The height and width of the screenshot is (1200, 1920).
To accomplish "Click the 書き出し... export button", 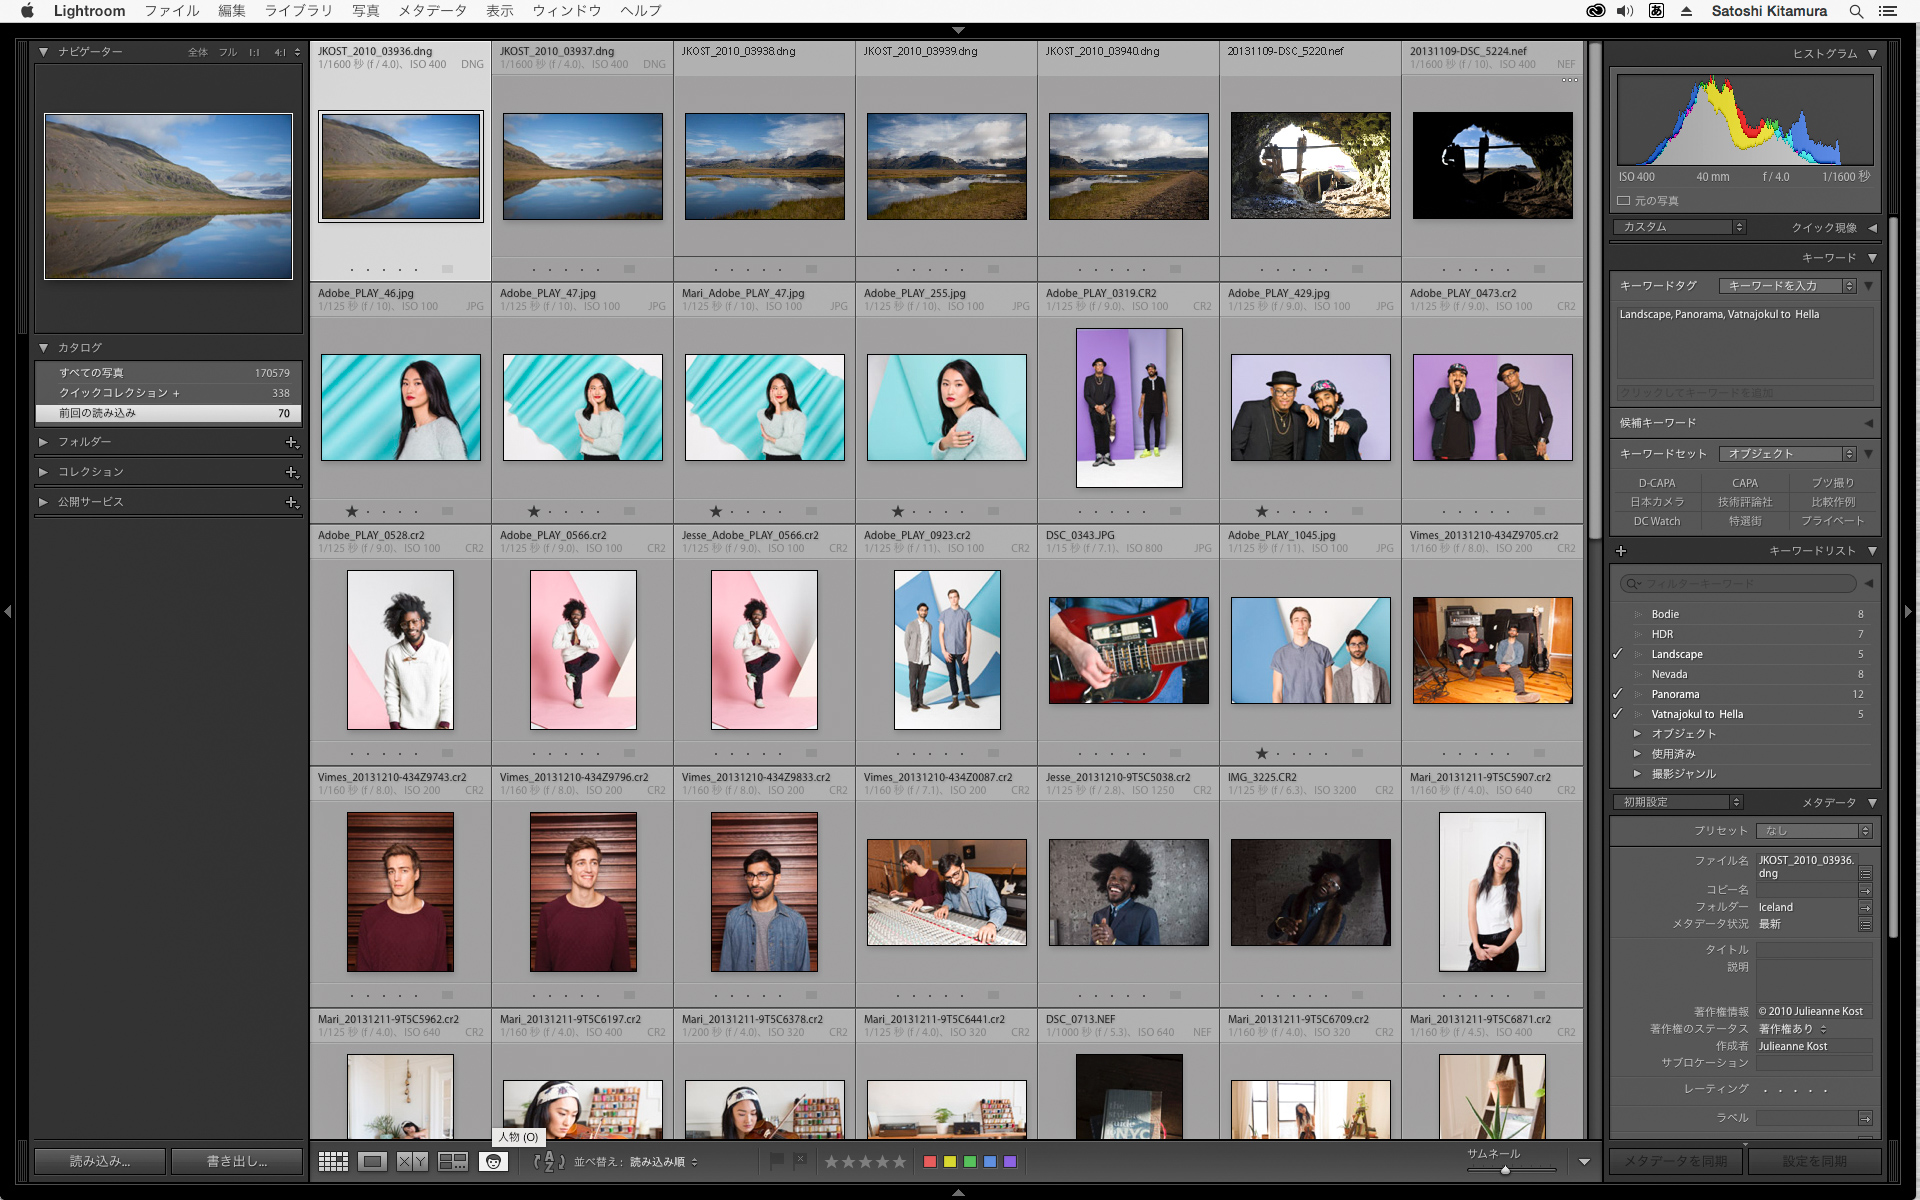I will (237, 1161).
